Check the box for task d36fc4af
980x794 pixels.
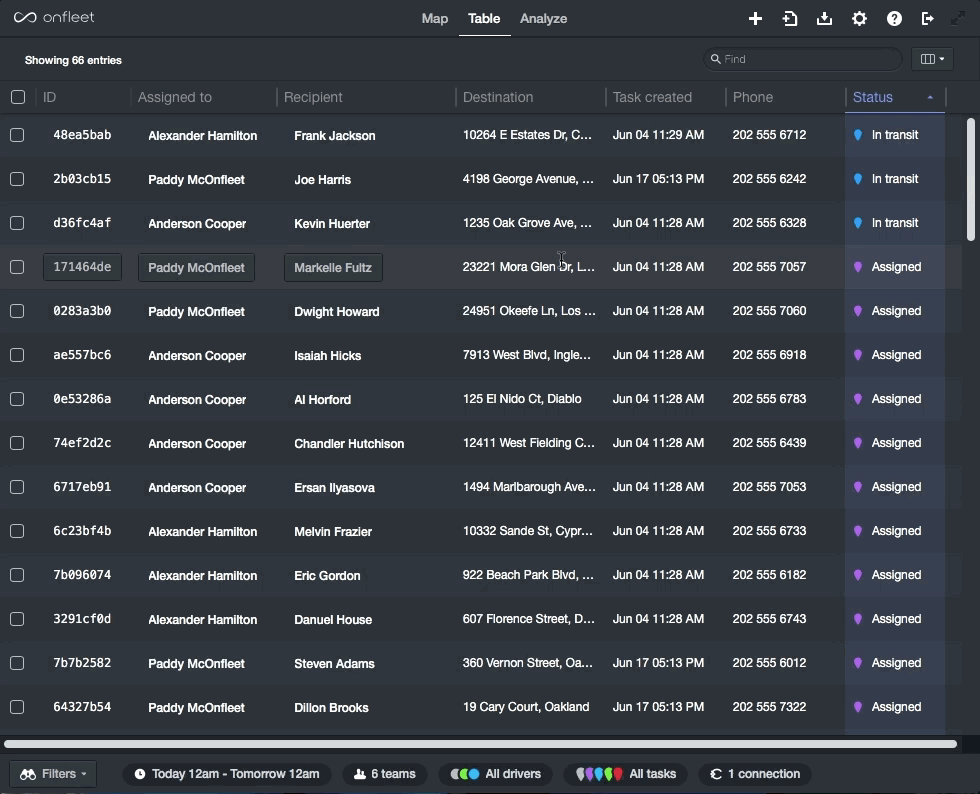point(18,223)
